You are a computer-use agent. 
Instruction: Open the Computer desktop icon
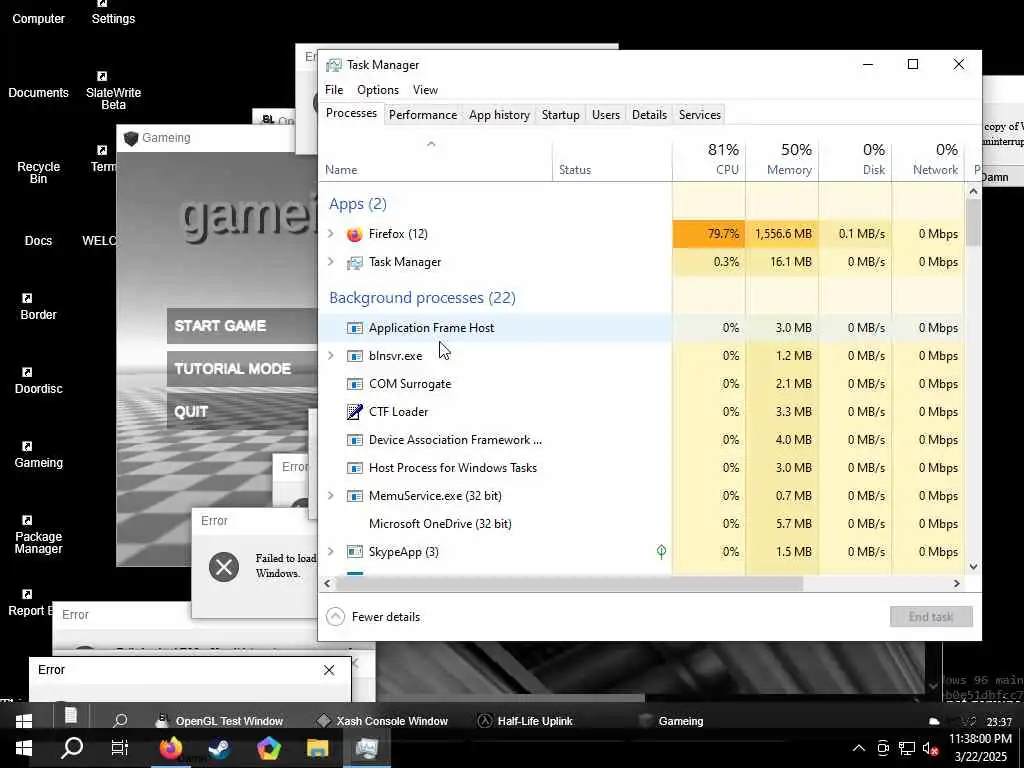point(39,19)
